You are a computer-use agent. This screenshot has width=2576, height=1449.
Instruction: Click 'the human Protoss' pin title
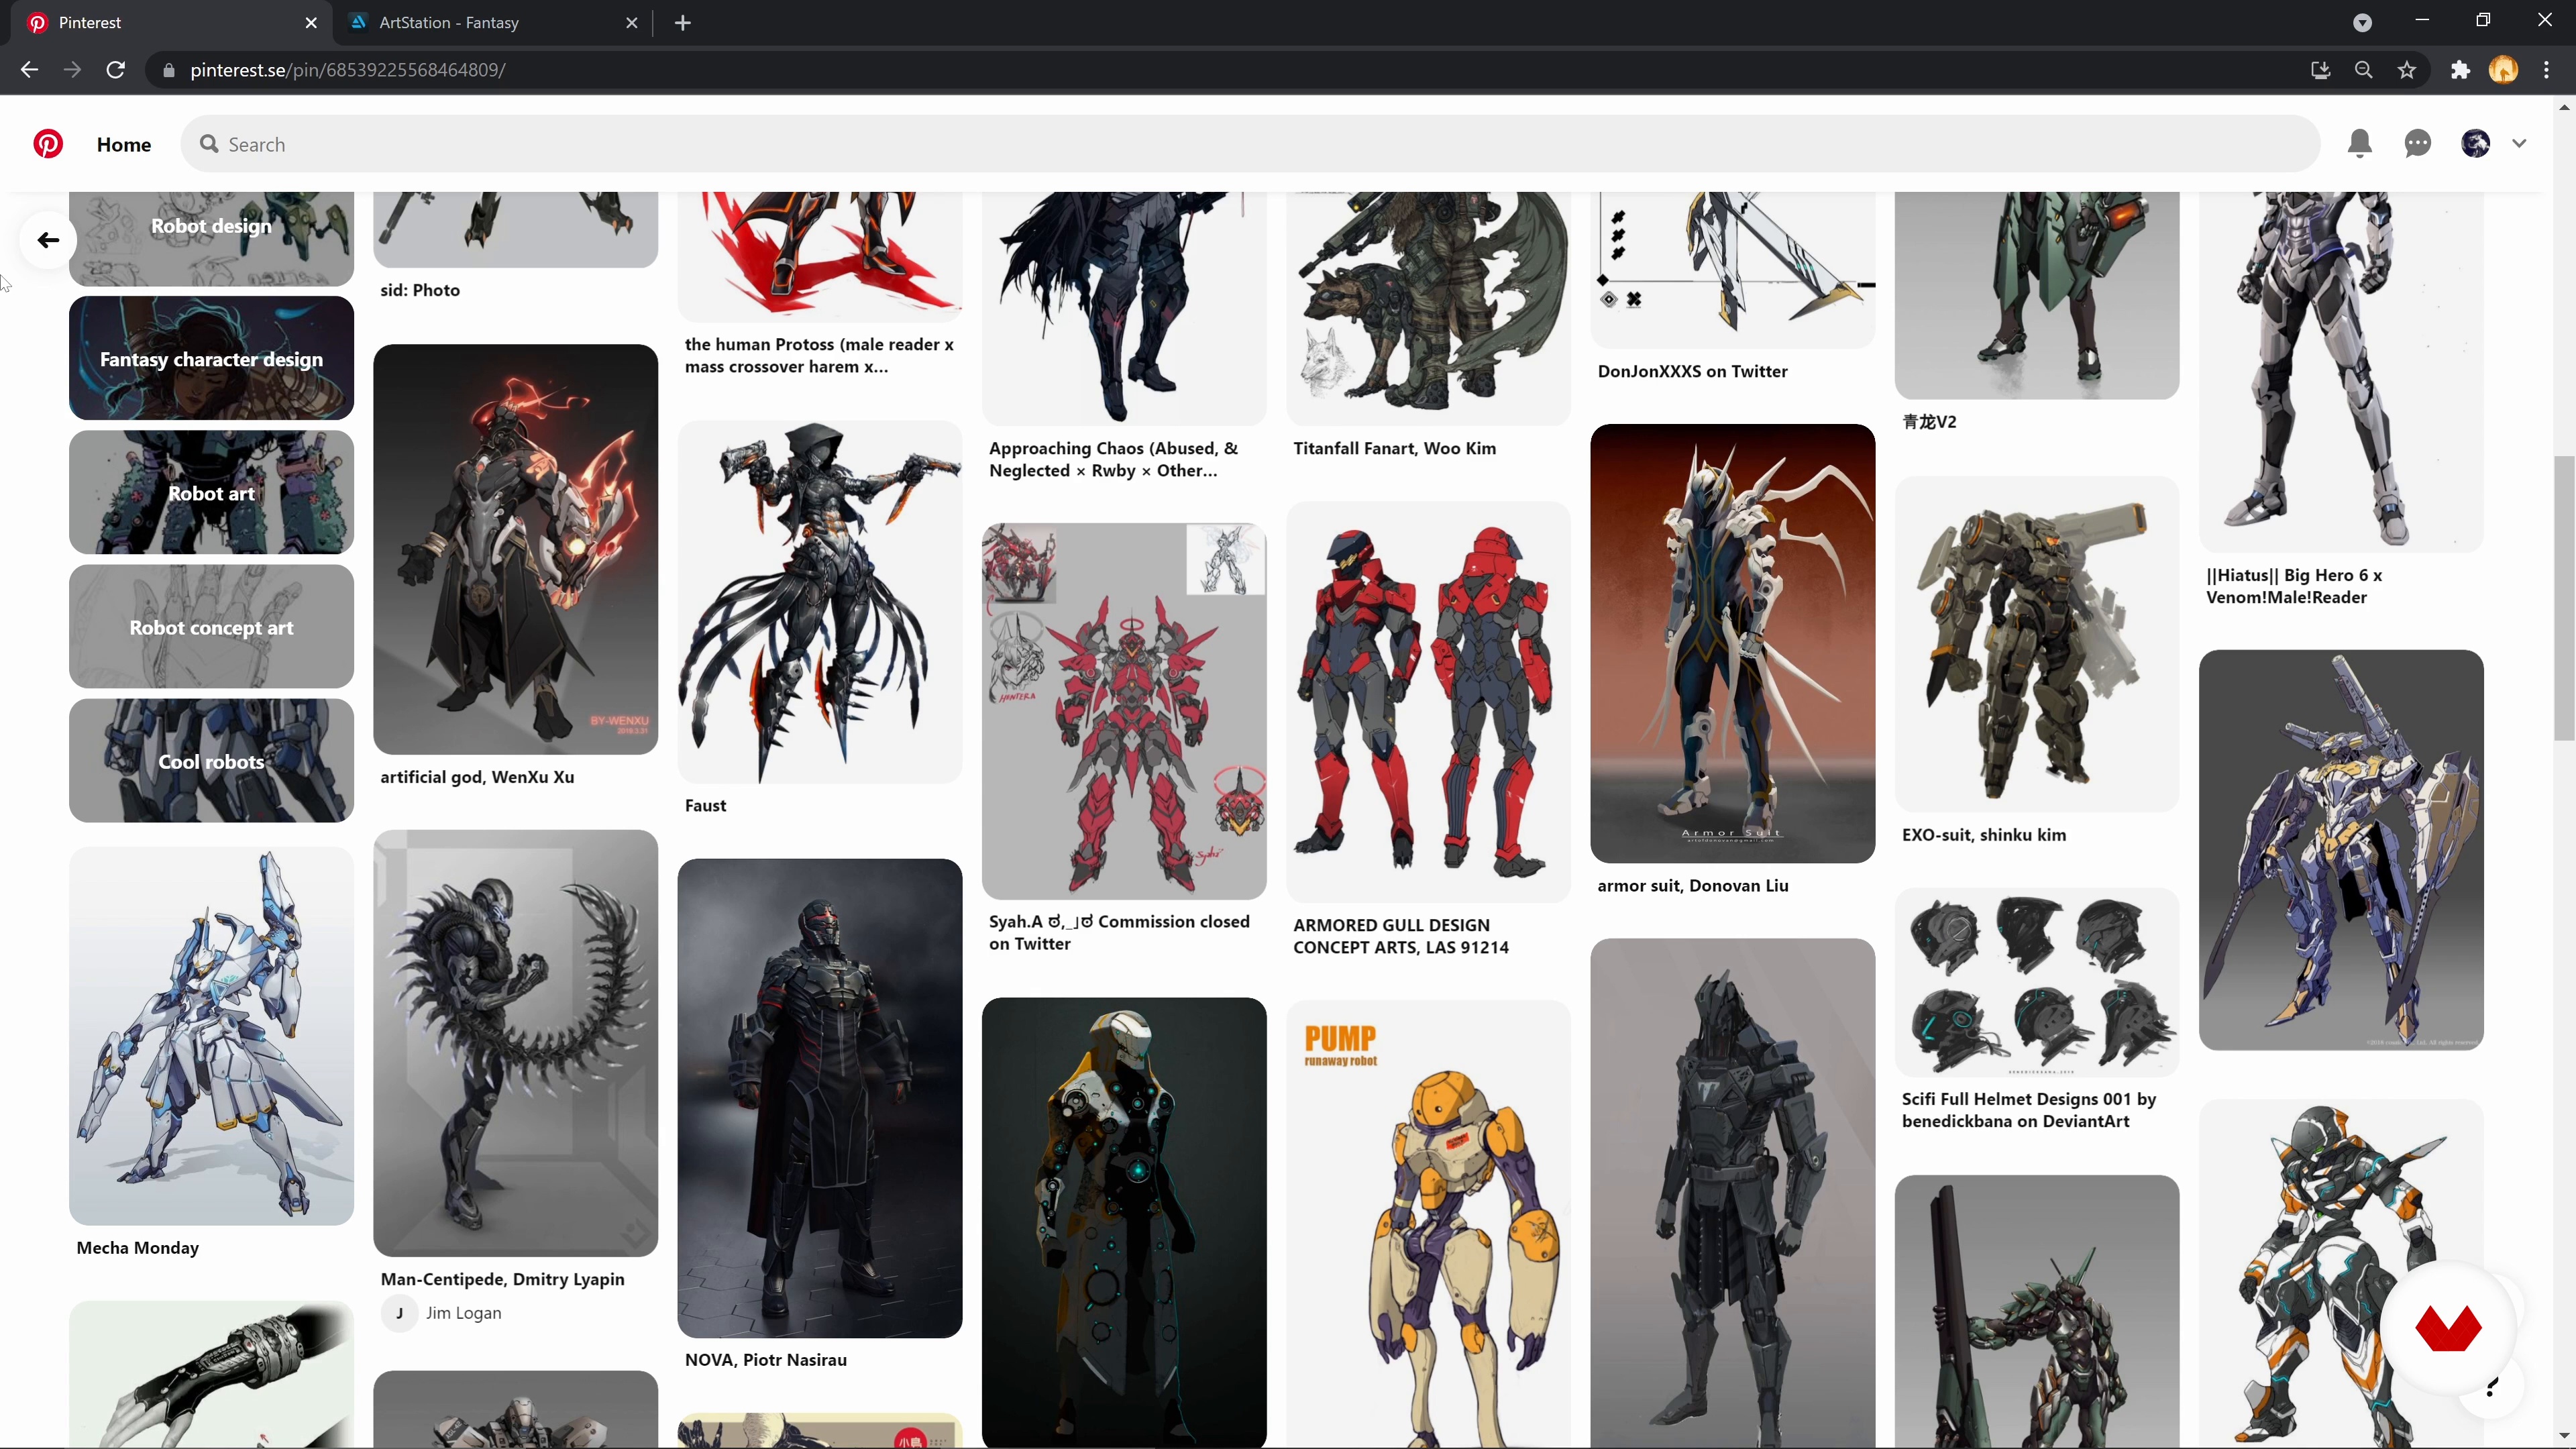(x=819, y=355)
